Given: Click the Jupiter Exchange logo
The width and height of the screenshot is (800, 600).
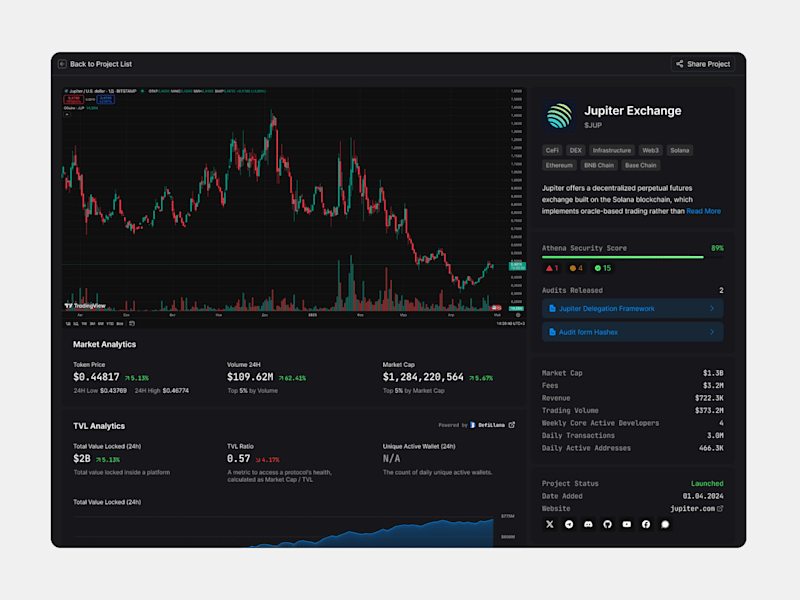Looking at the screenshot, I should coord(559,116).
